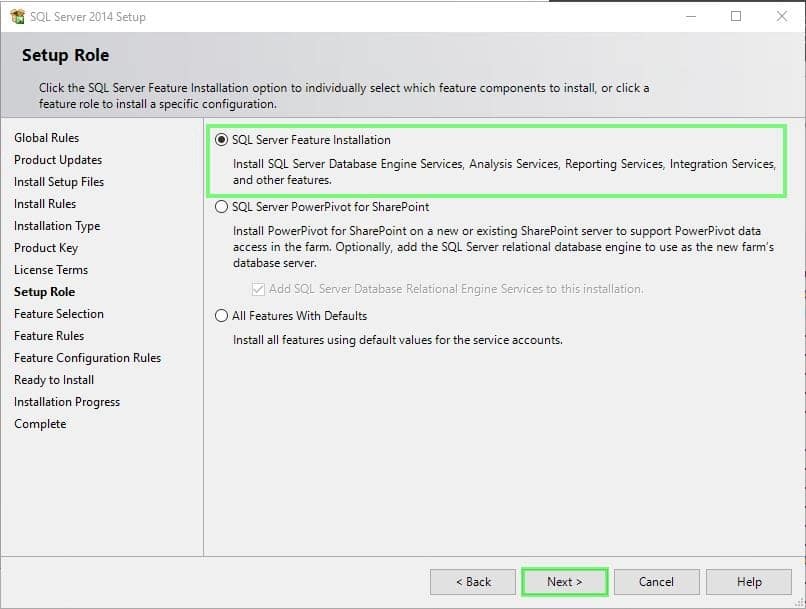
Task: Click Feature Rules step in sidebar
Action: [49, 336]
